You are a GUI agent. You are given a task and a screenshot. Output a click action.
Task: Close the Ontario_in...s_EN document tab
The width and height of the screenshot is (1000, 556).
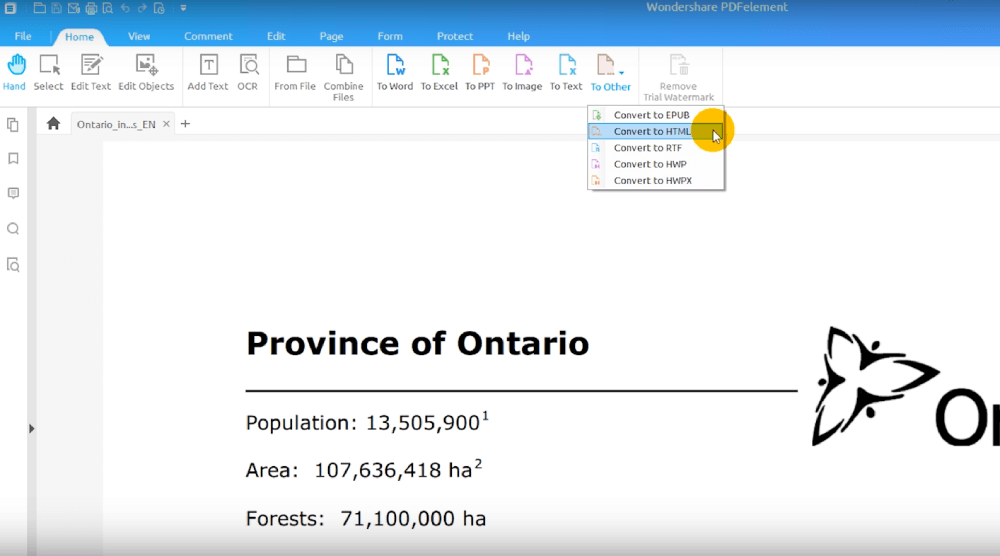[x=166, y=124]
